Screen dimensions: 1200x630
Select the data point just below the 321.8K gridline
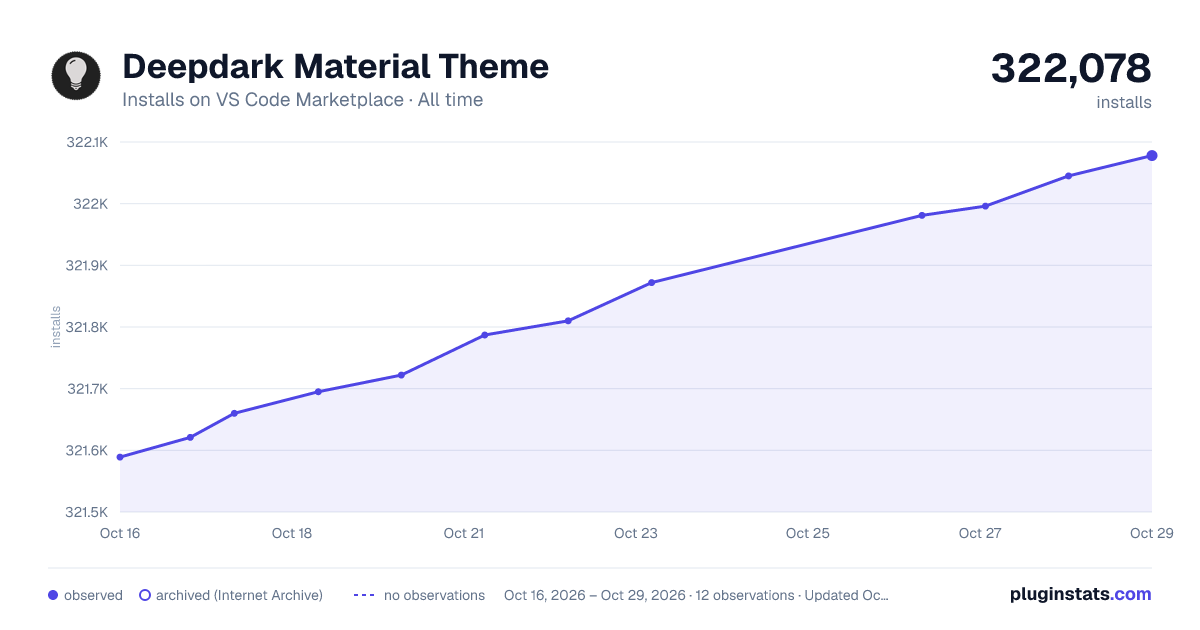[484, 335]
